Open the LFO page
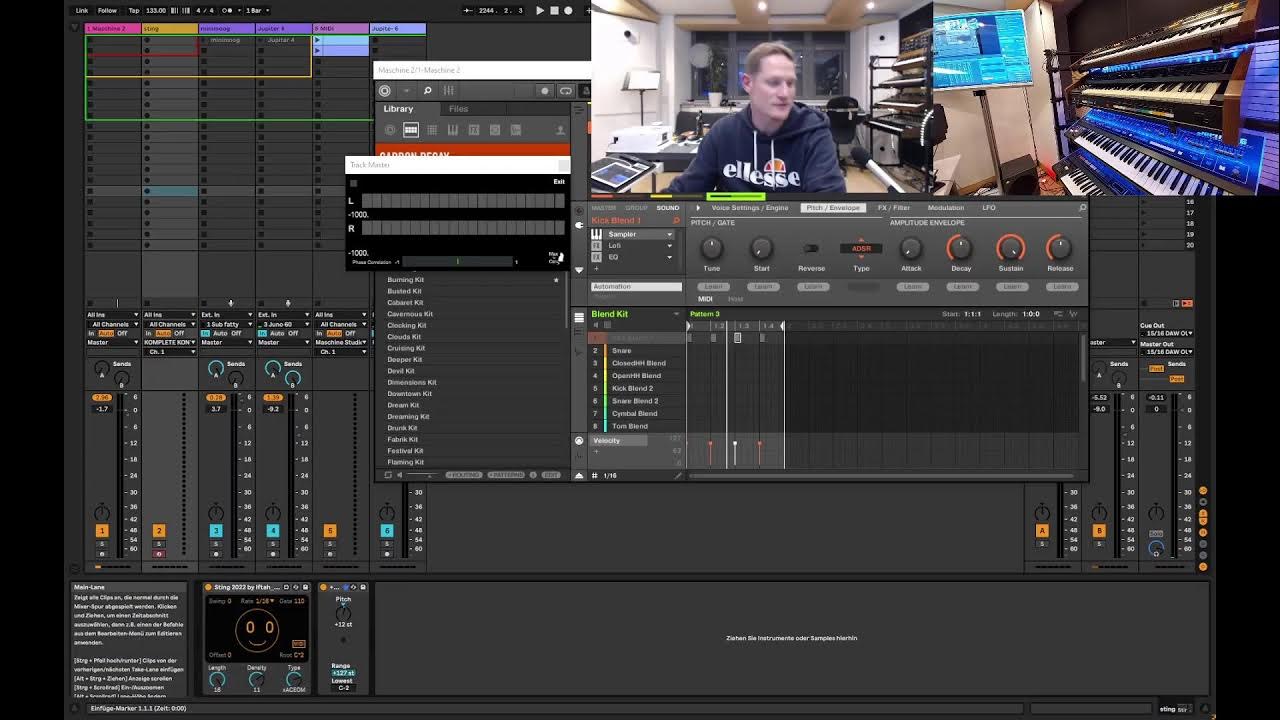The height and width of the screenshot is (720, 1280). coord(988,208)
